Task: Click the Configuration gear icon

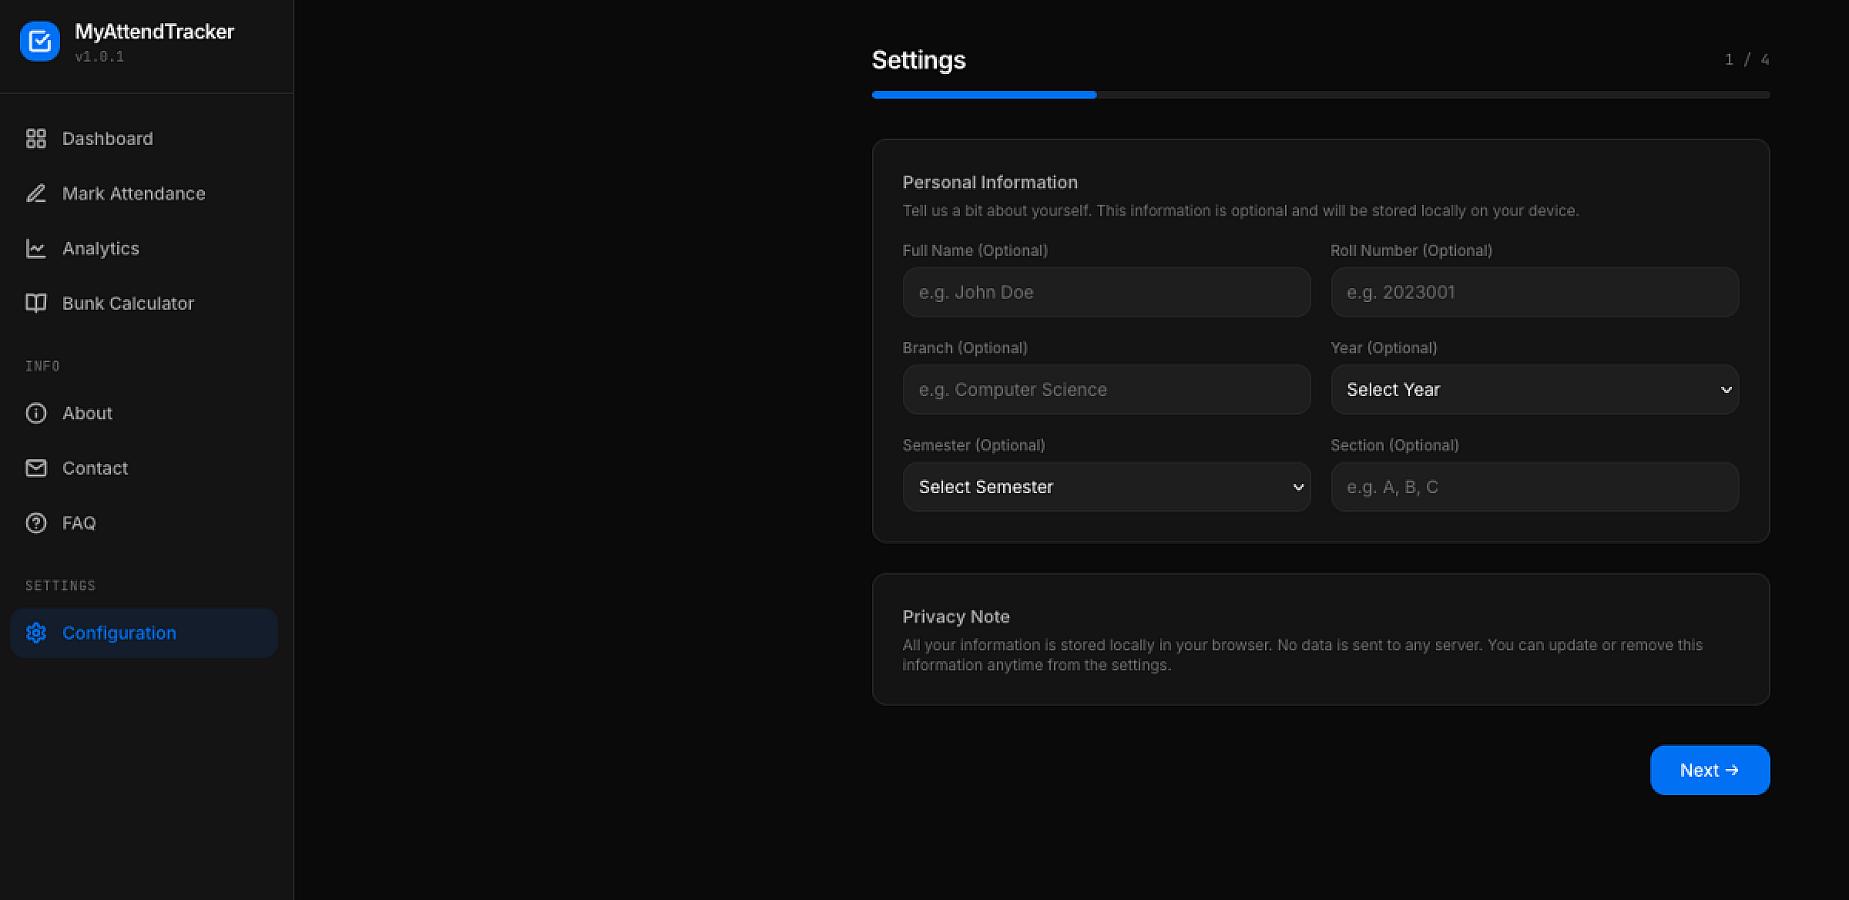Action: (x=36, y=633)
